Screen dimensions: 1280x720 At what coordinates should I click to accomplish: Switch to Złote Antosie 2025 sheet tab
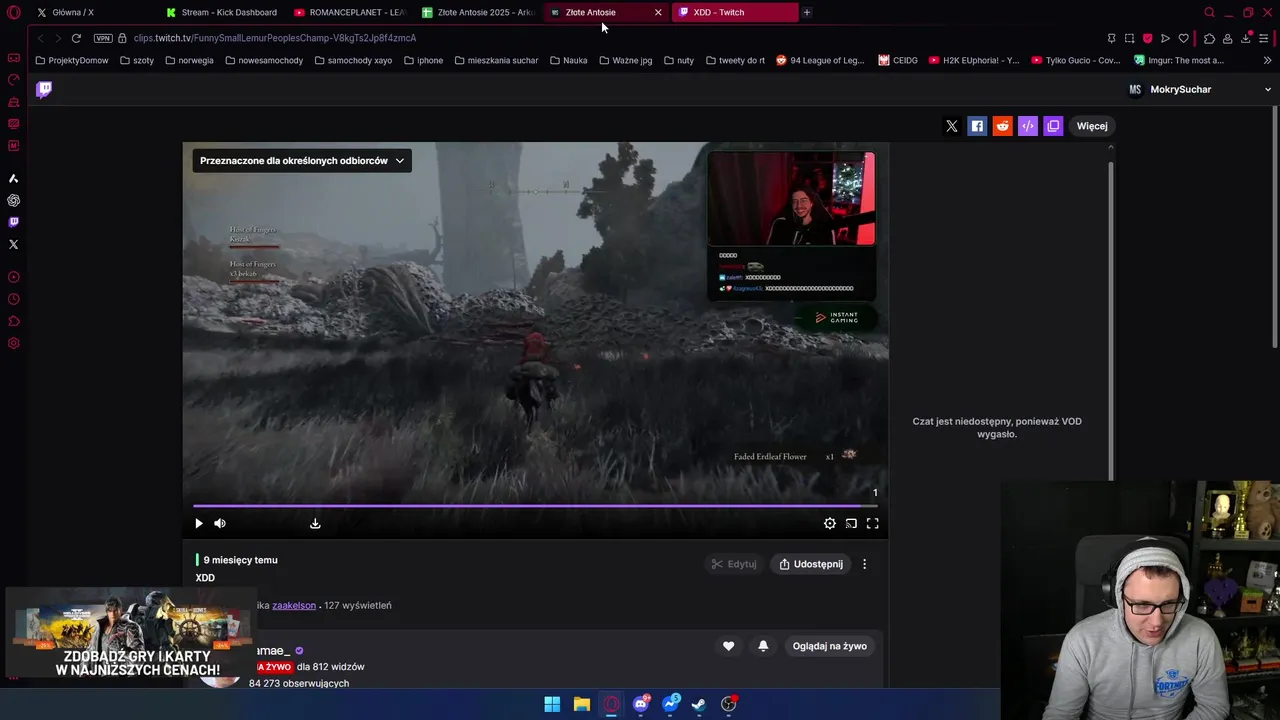(x=478, y=12)
